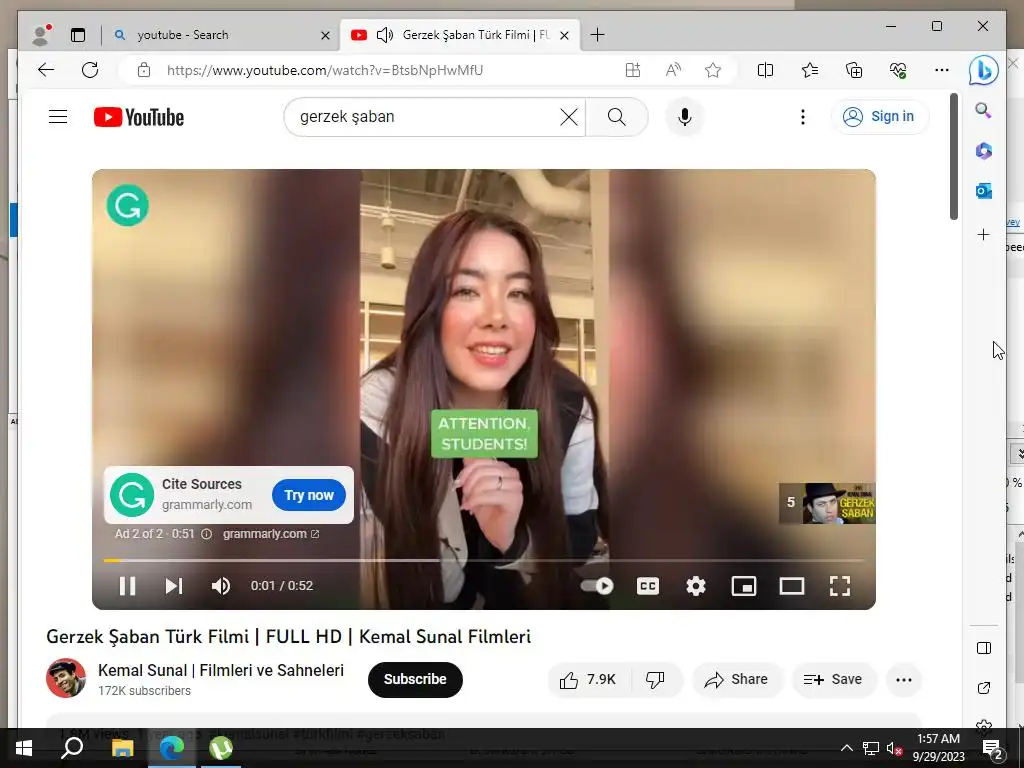
Task: Go to YouTube home via the logo
Action: pos(138,117)
